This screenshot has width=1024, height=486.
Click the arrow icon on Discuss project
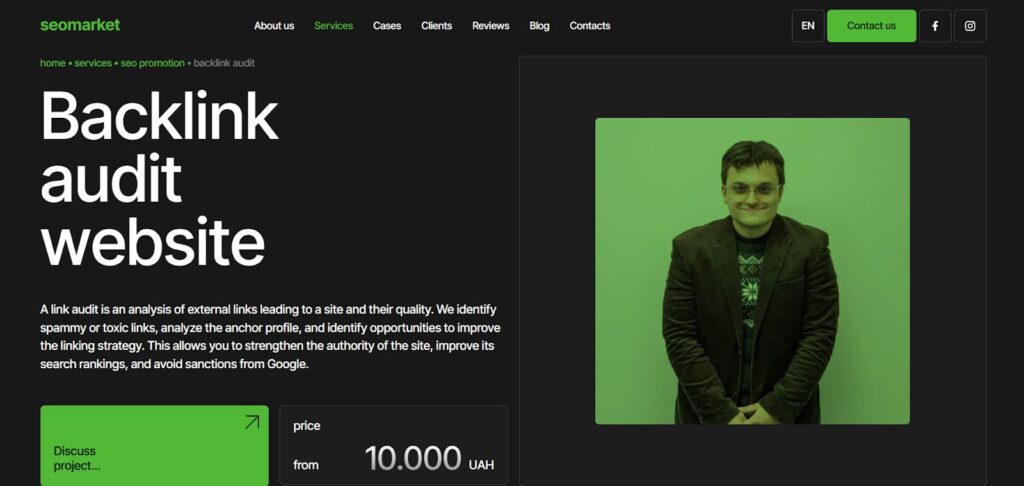coord(251,422)
